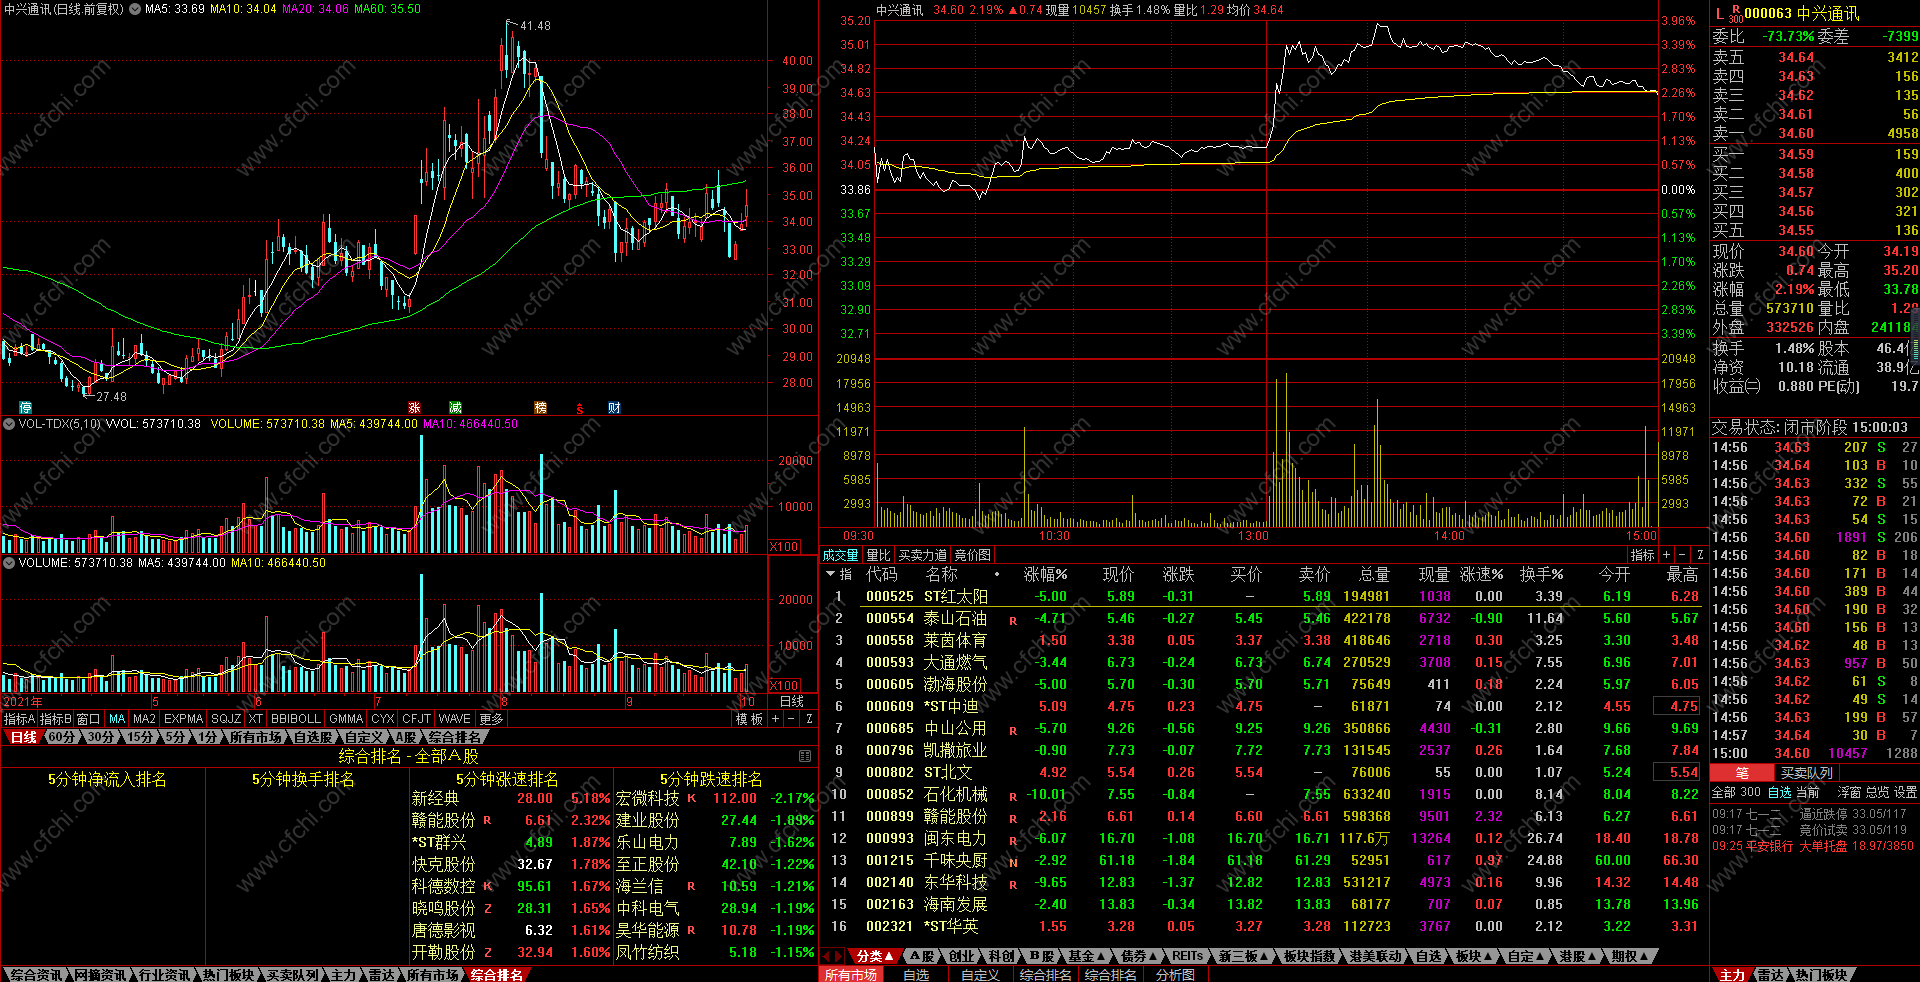Open the 成交量 tab below intraday chart
Viewport: 1920px width, 982px height.
840,555
